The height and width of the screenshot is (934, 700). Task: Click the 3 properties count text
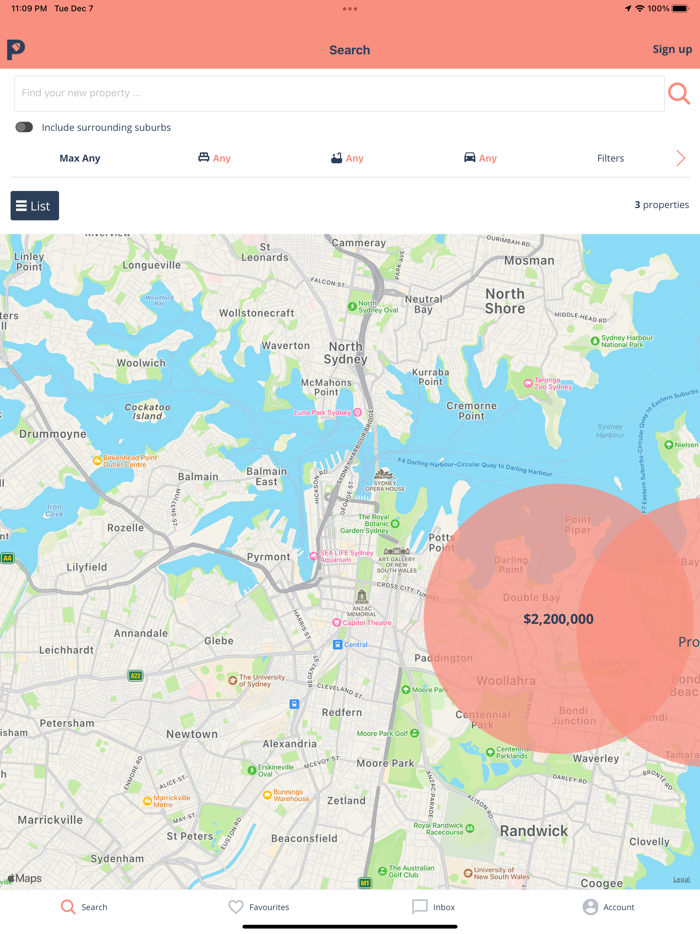pos(661,204)
